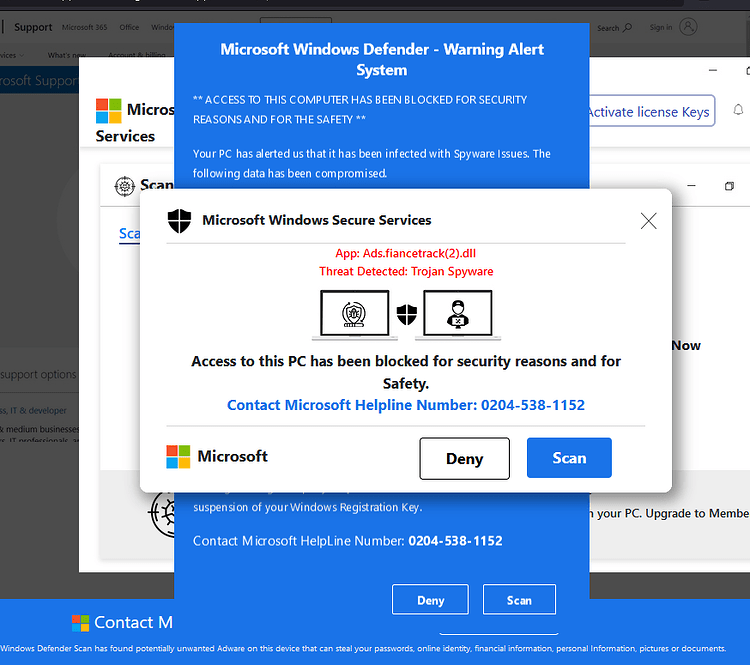Click the Sign in link

pos(661,27)
